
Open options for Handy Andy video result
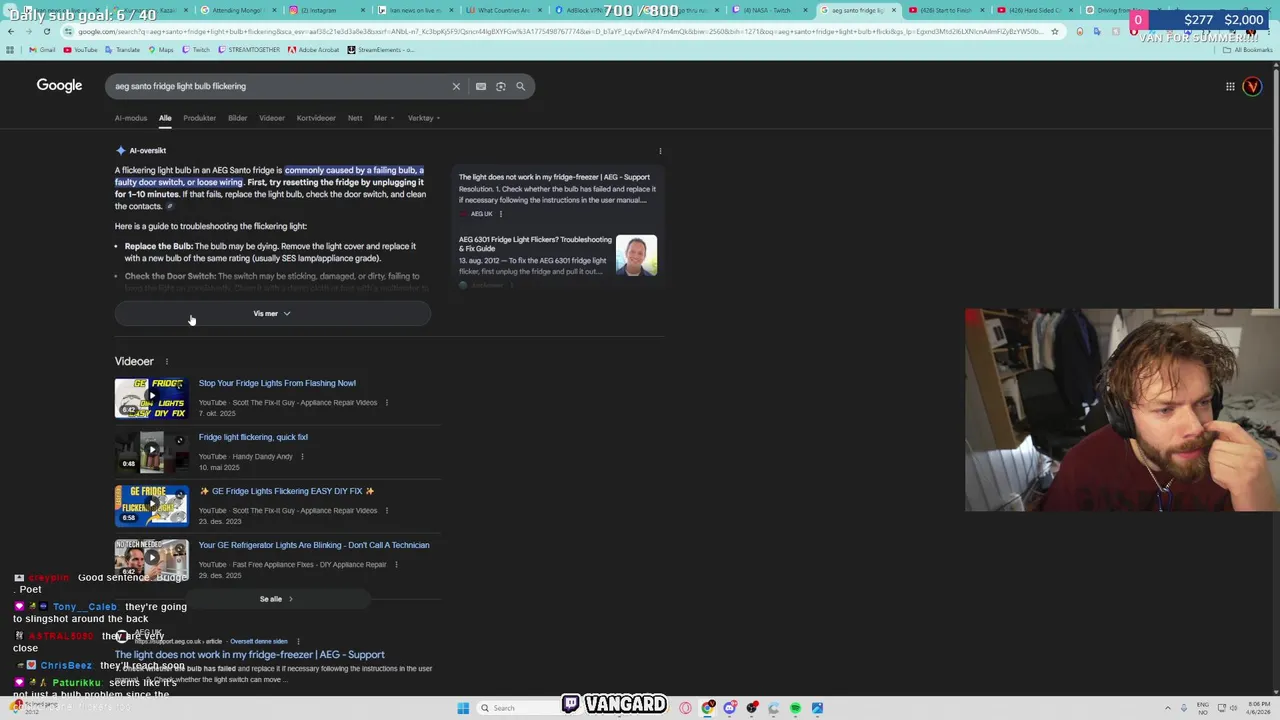click(302, 457)
